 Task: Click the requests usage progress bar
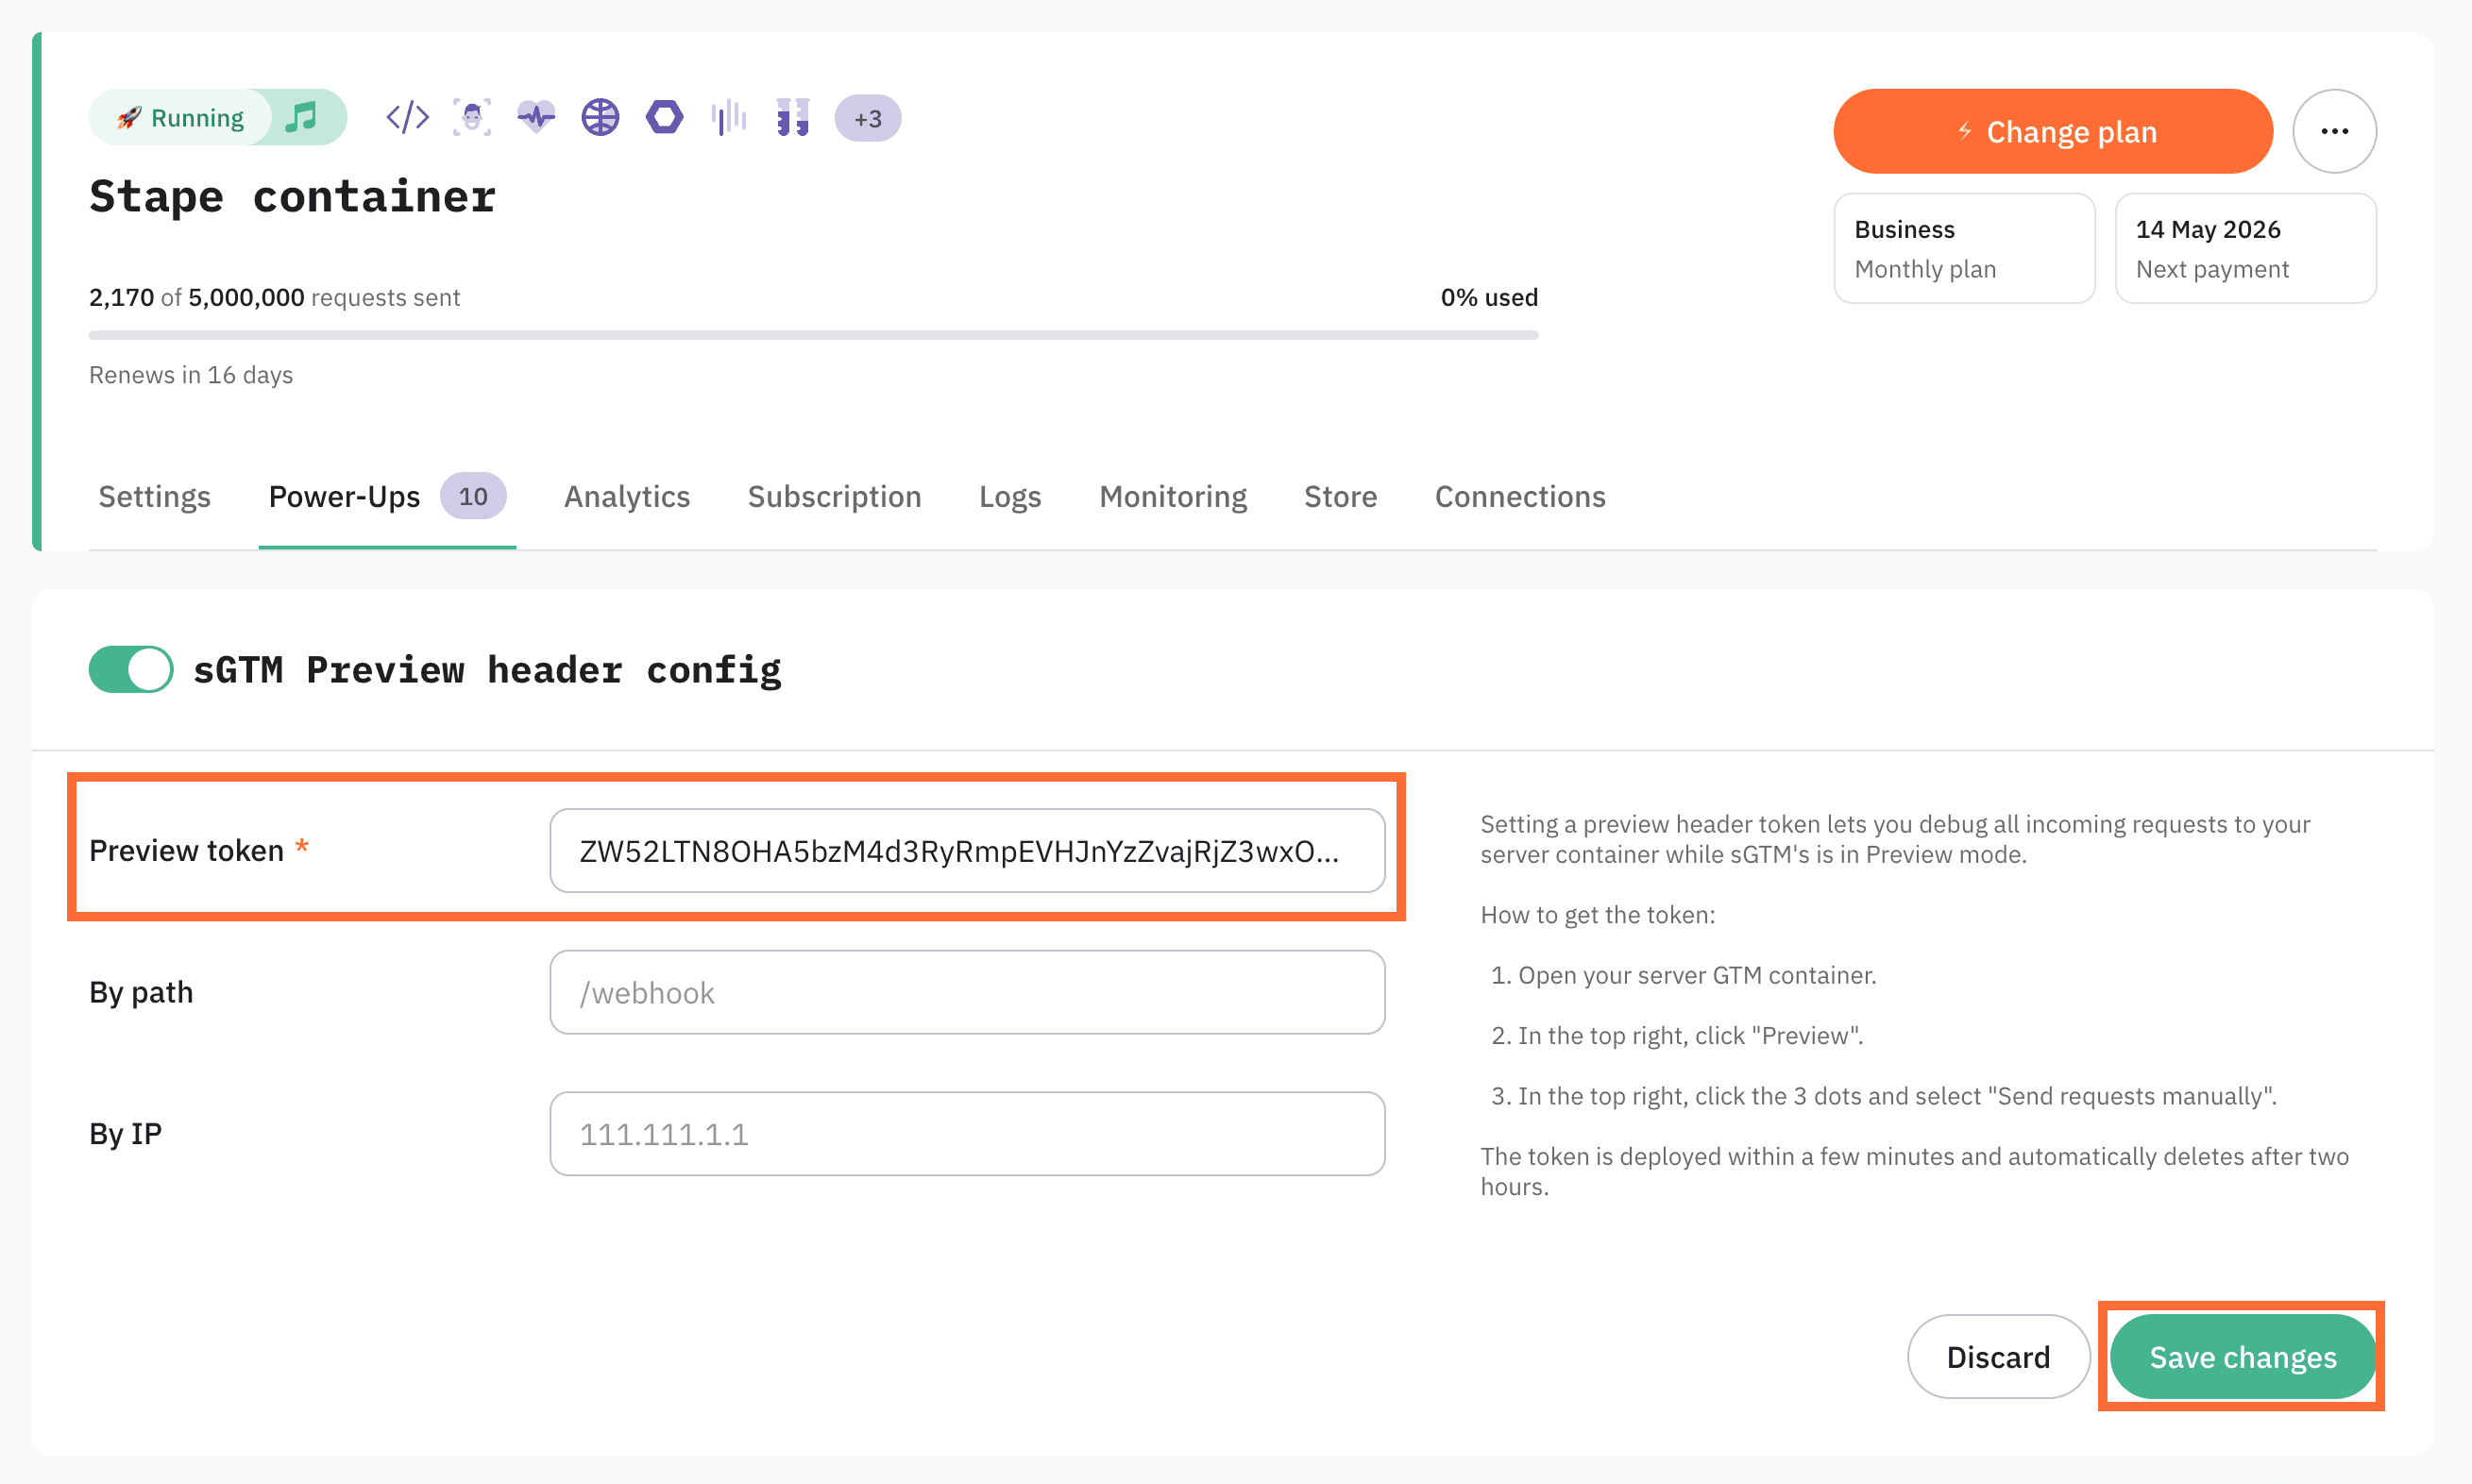(x=813, y=335)
